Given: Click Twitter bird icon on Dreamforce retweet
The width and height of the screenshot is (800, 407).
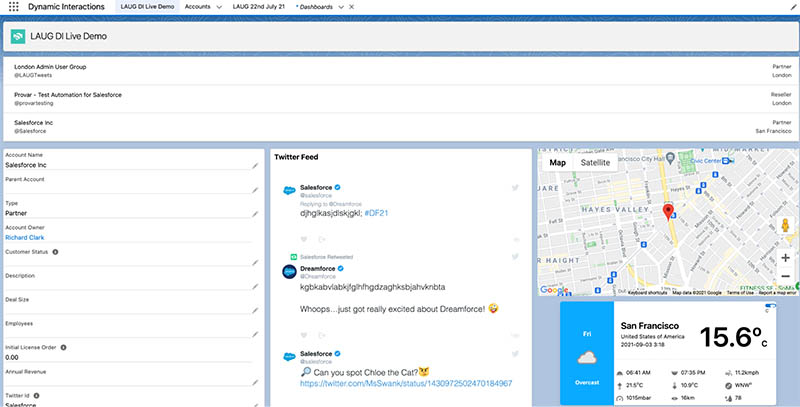Looking at the screenshot, I should 515,257.
